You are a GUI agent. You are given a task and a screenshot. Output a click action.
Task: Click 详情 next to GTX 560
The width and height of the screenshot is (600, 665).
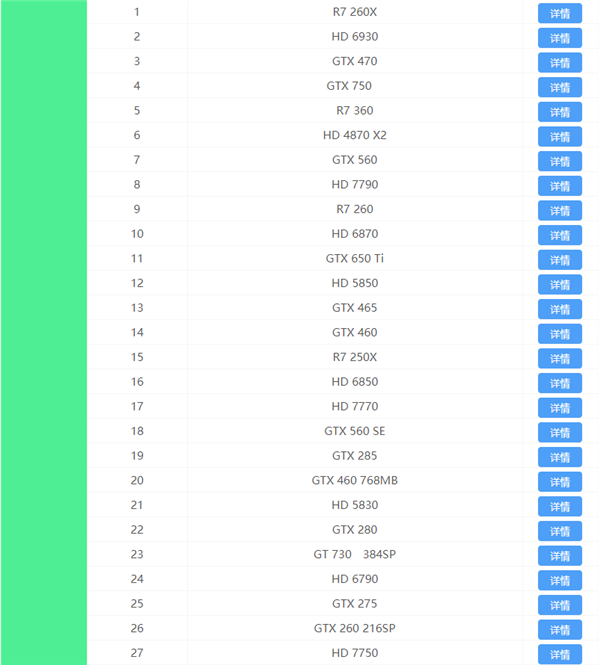(560, 161)
